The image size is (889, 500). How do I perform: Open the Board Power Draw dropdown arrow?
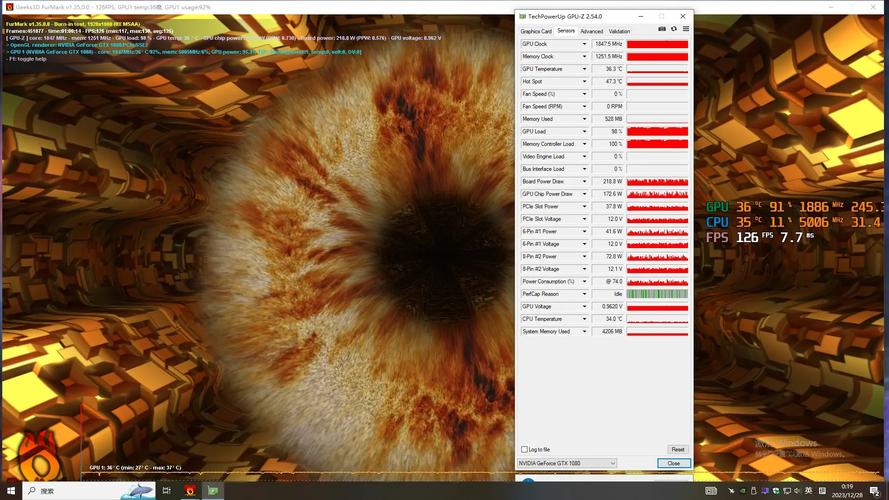[585, 181]
